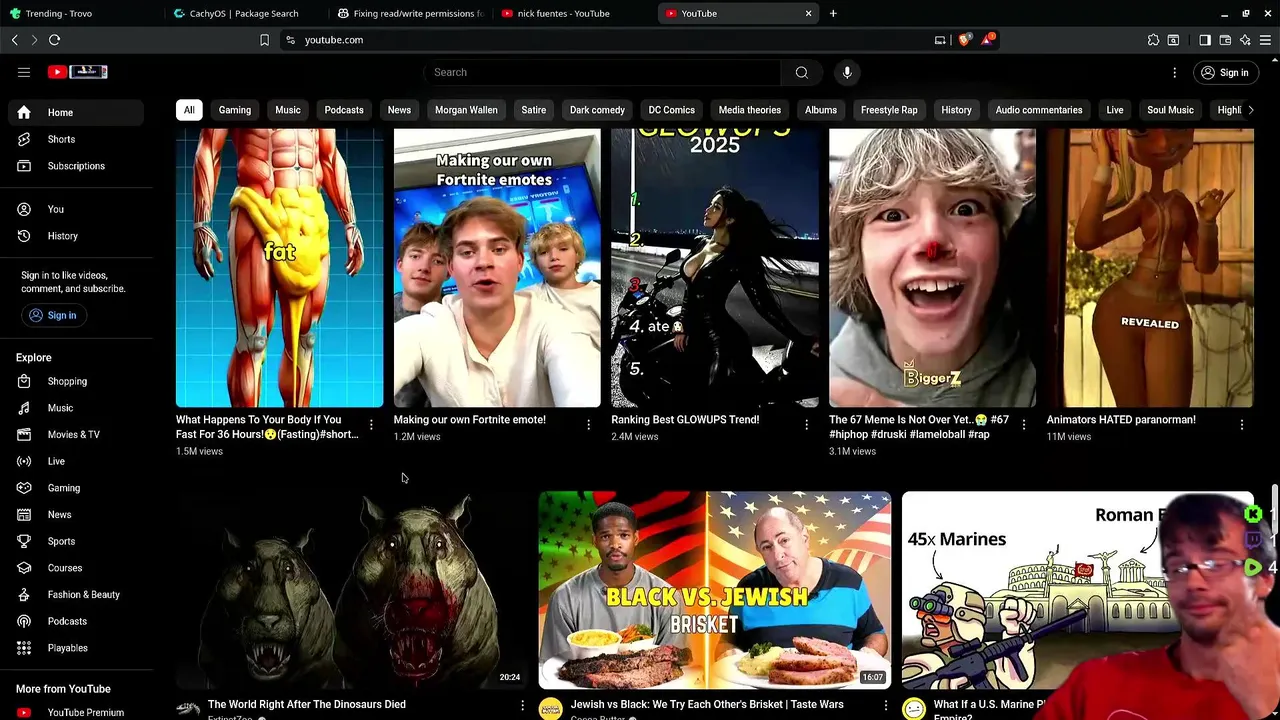
Task: Open options for paranorman Short
Action: (x=1242, y=425)
